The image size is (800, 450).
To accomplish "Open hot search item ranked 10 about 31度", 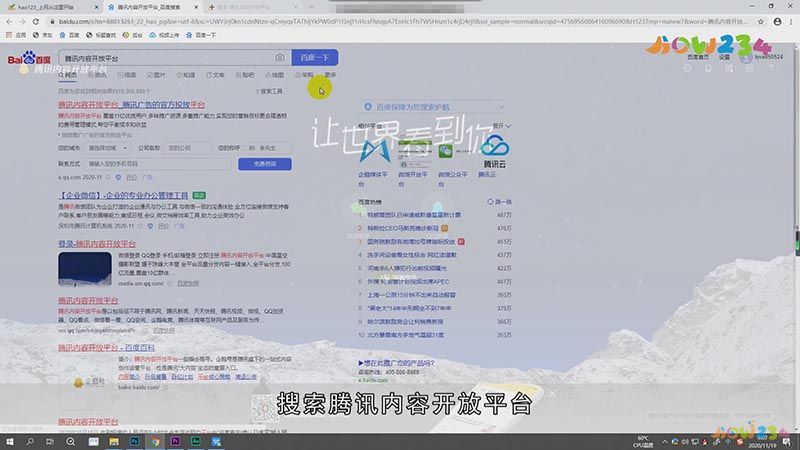I will 406,335.
